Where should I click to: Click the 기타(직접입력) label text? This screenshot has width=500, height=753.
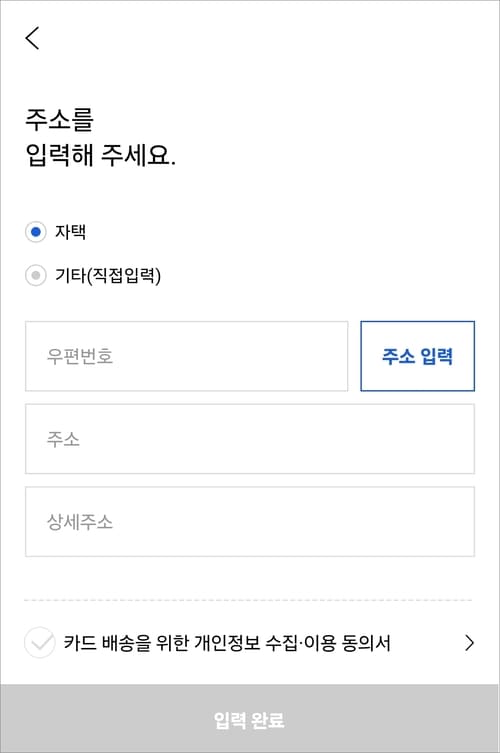[x=108, y=275]
